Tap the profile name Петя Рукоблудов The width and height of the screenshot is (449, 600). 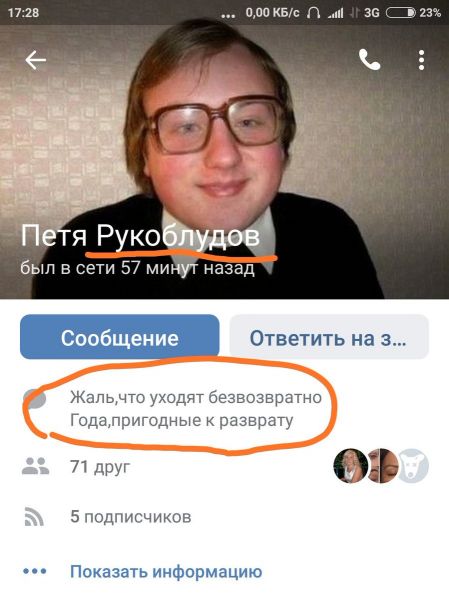(x=140, y=236)
